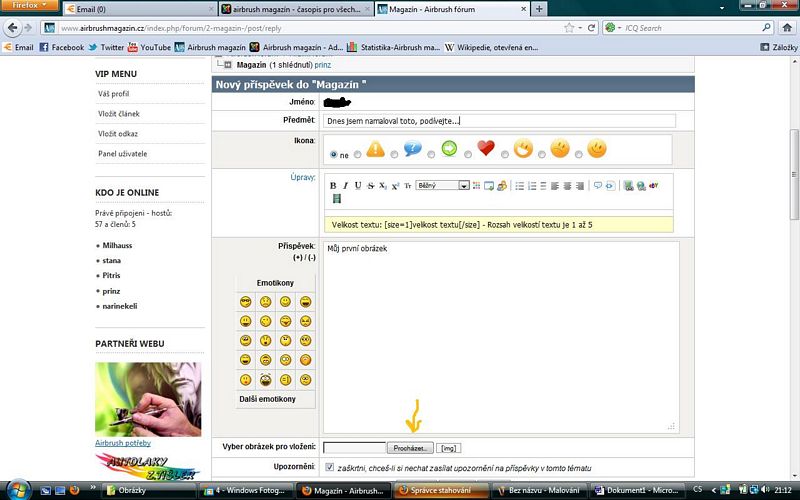This screenshot has height=500, width=800.
Task: Open 'Vložit článek' in VIP menu
Action: pyautogui.click(x=117, y=114)
